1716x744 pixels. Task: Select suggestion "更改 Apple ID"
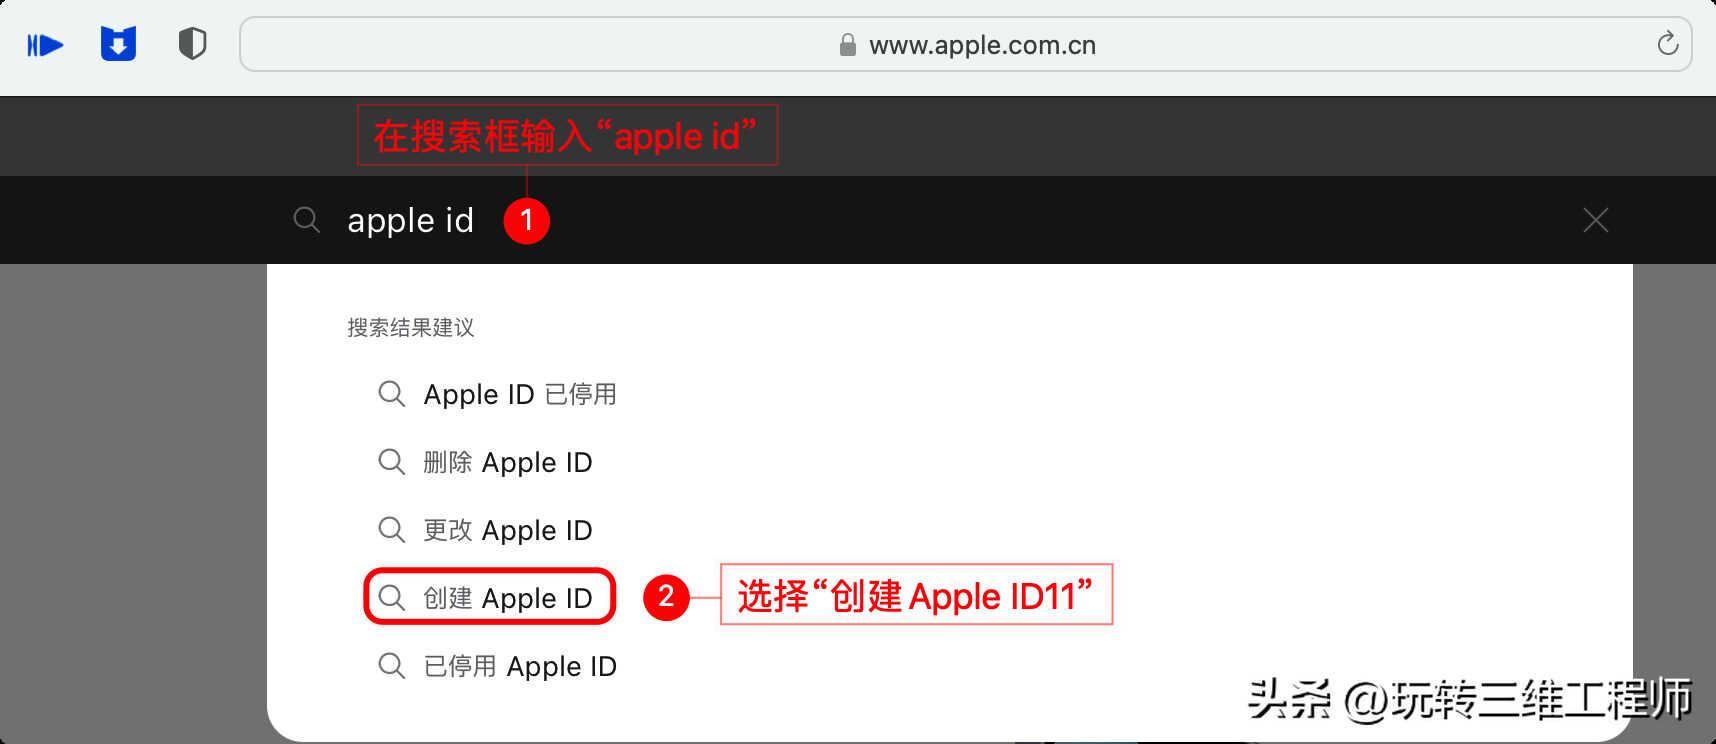[508, 530]
